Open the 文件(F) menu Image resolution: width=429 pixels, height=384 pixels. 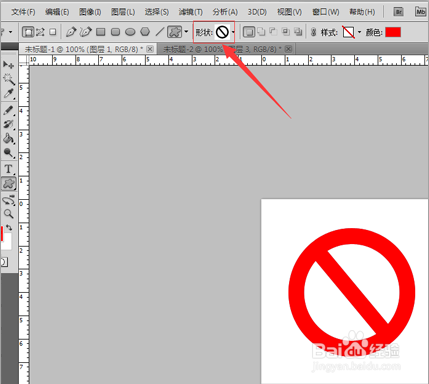point(23,12)
